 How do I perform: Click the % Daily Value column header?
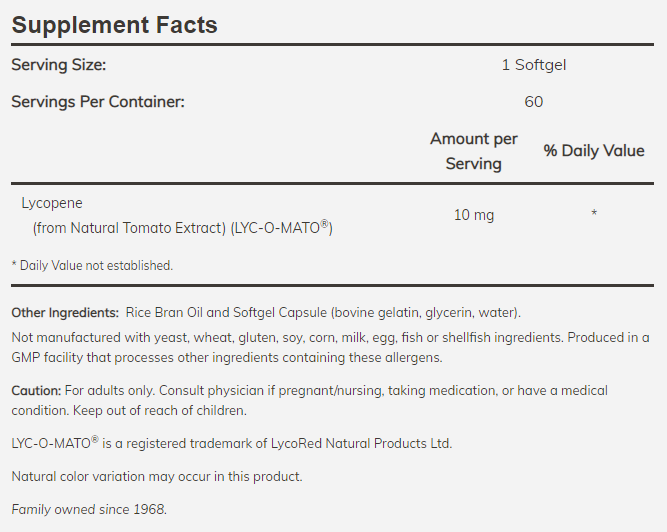click(x=594, y=150)
